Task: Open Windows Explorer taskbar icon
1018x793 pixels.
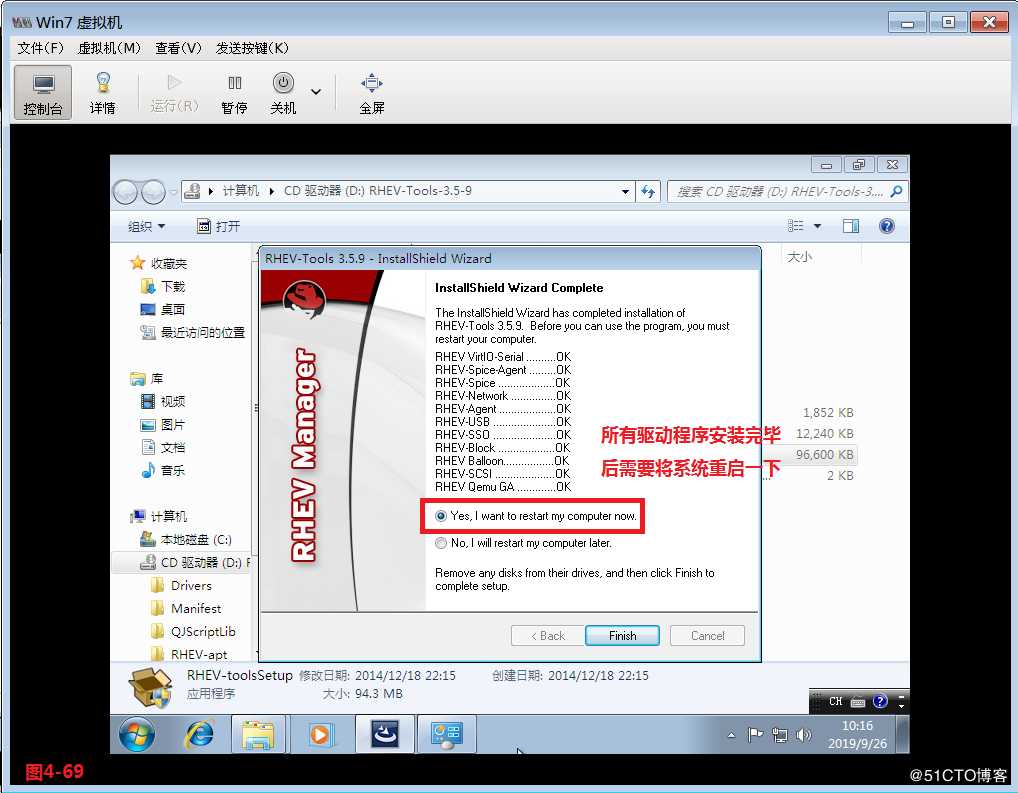Action: coord(258,735)
